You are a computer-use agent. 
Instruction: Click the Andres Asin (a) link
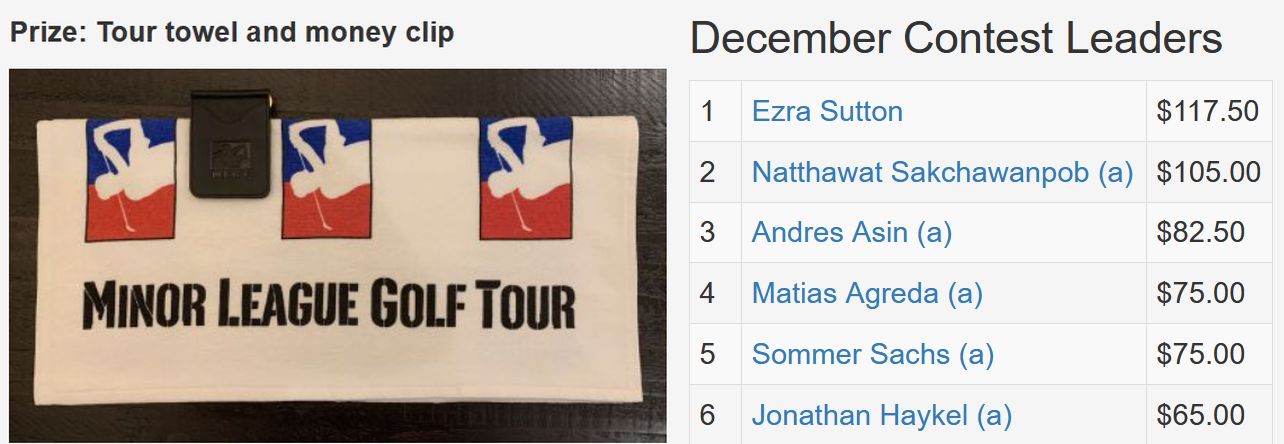[852, 233]
